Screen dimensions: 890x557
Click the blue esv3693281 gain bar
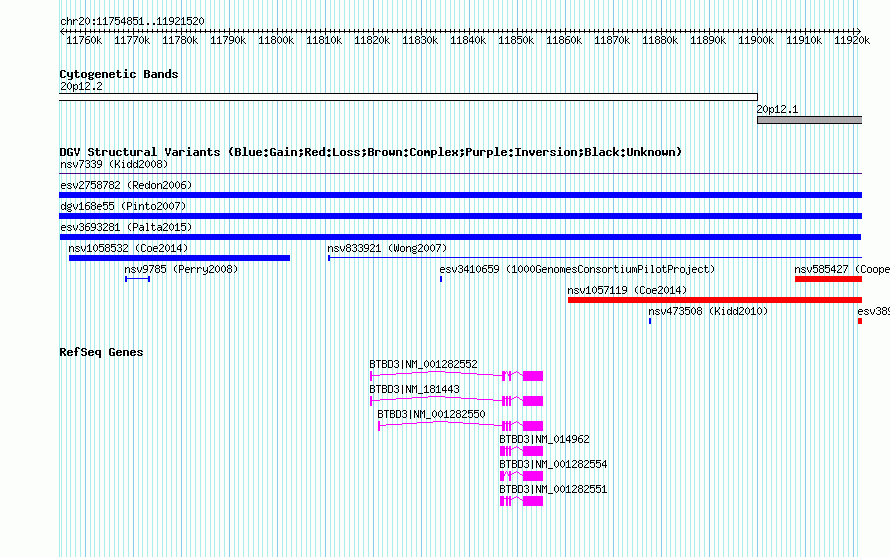[460, 237]
